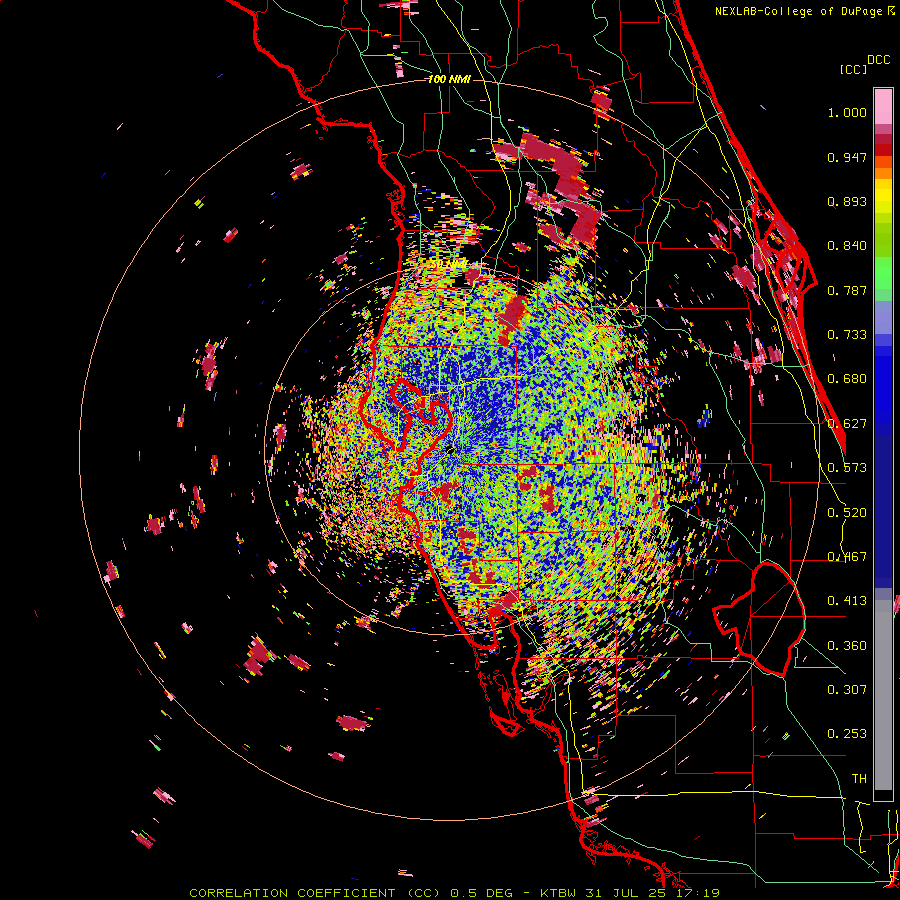Click the 0.573 scale label
Screen dimensions: 900x900
point(847,468)
